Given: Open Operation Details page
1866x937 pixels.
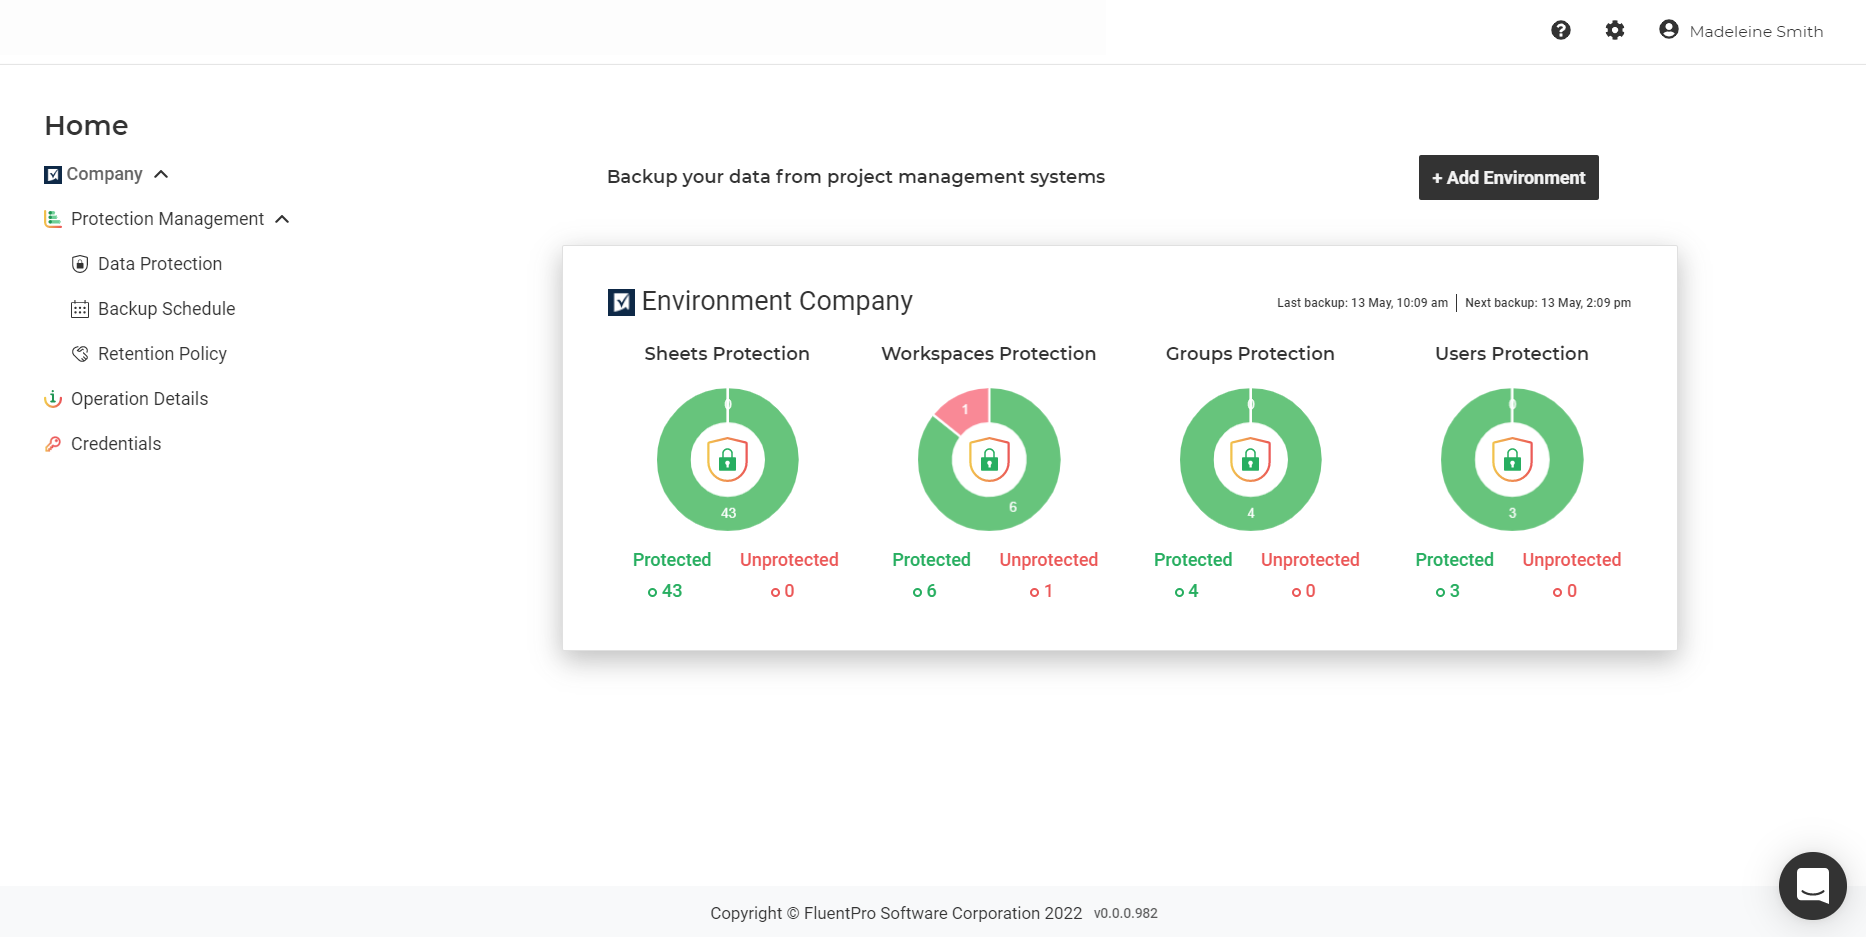Looking at the screenshot, I should pos(139,399).
